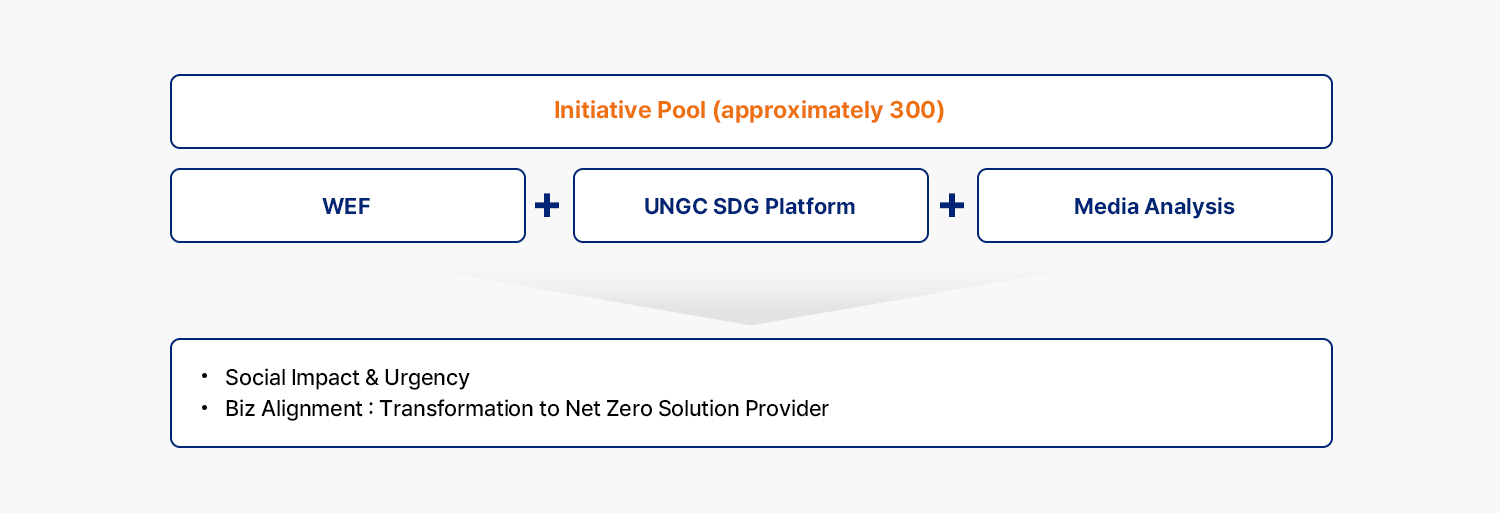
Task: Click the plus sign after WEF
Action: click(547, 205)
